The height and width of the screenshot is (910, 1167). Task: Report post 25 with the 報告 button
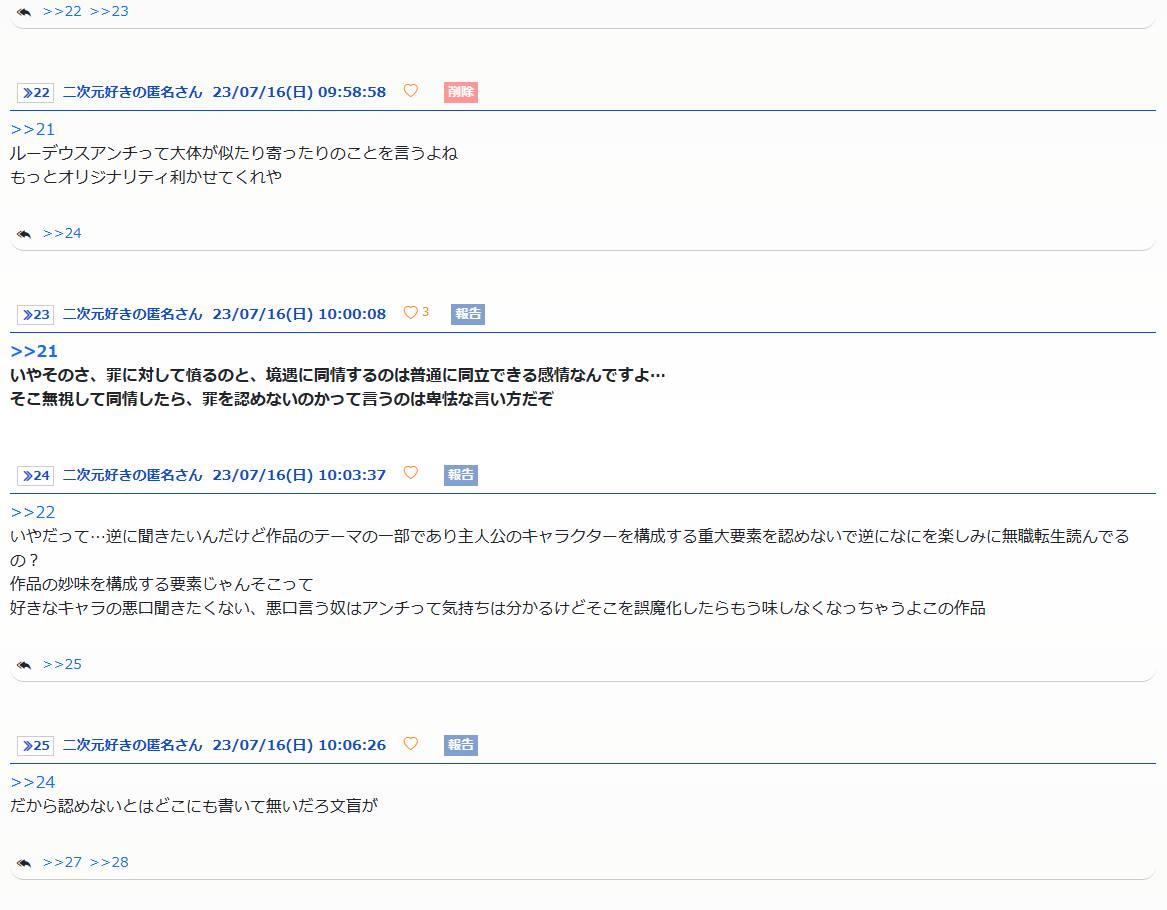coord(461,745)
